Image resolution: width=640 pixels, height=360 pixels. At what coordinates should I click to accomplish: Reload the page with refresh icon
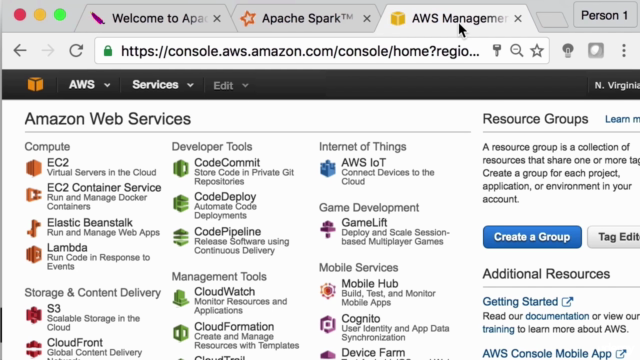tap(76, 51)
